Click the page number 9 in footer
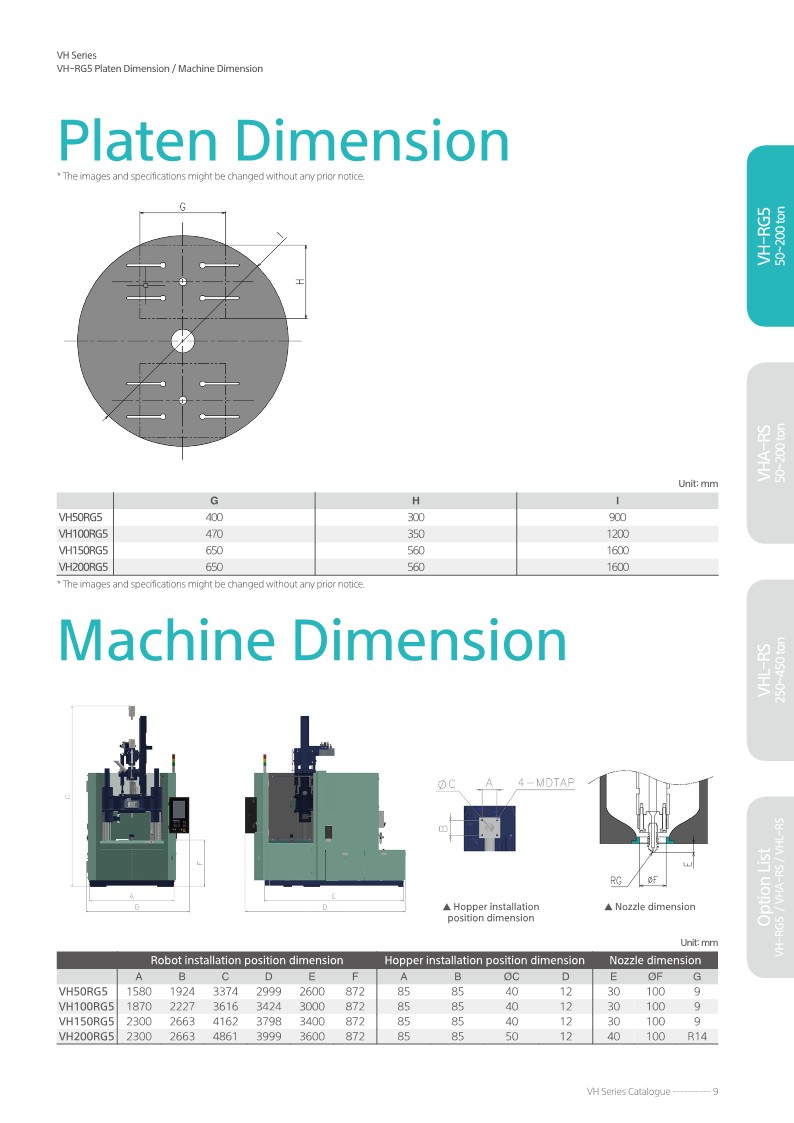Viewport: 794px width, 1123px height. 716,1091
